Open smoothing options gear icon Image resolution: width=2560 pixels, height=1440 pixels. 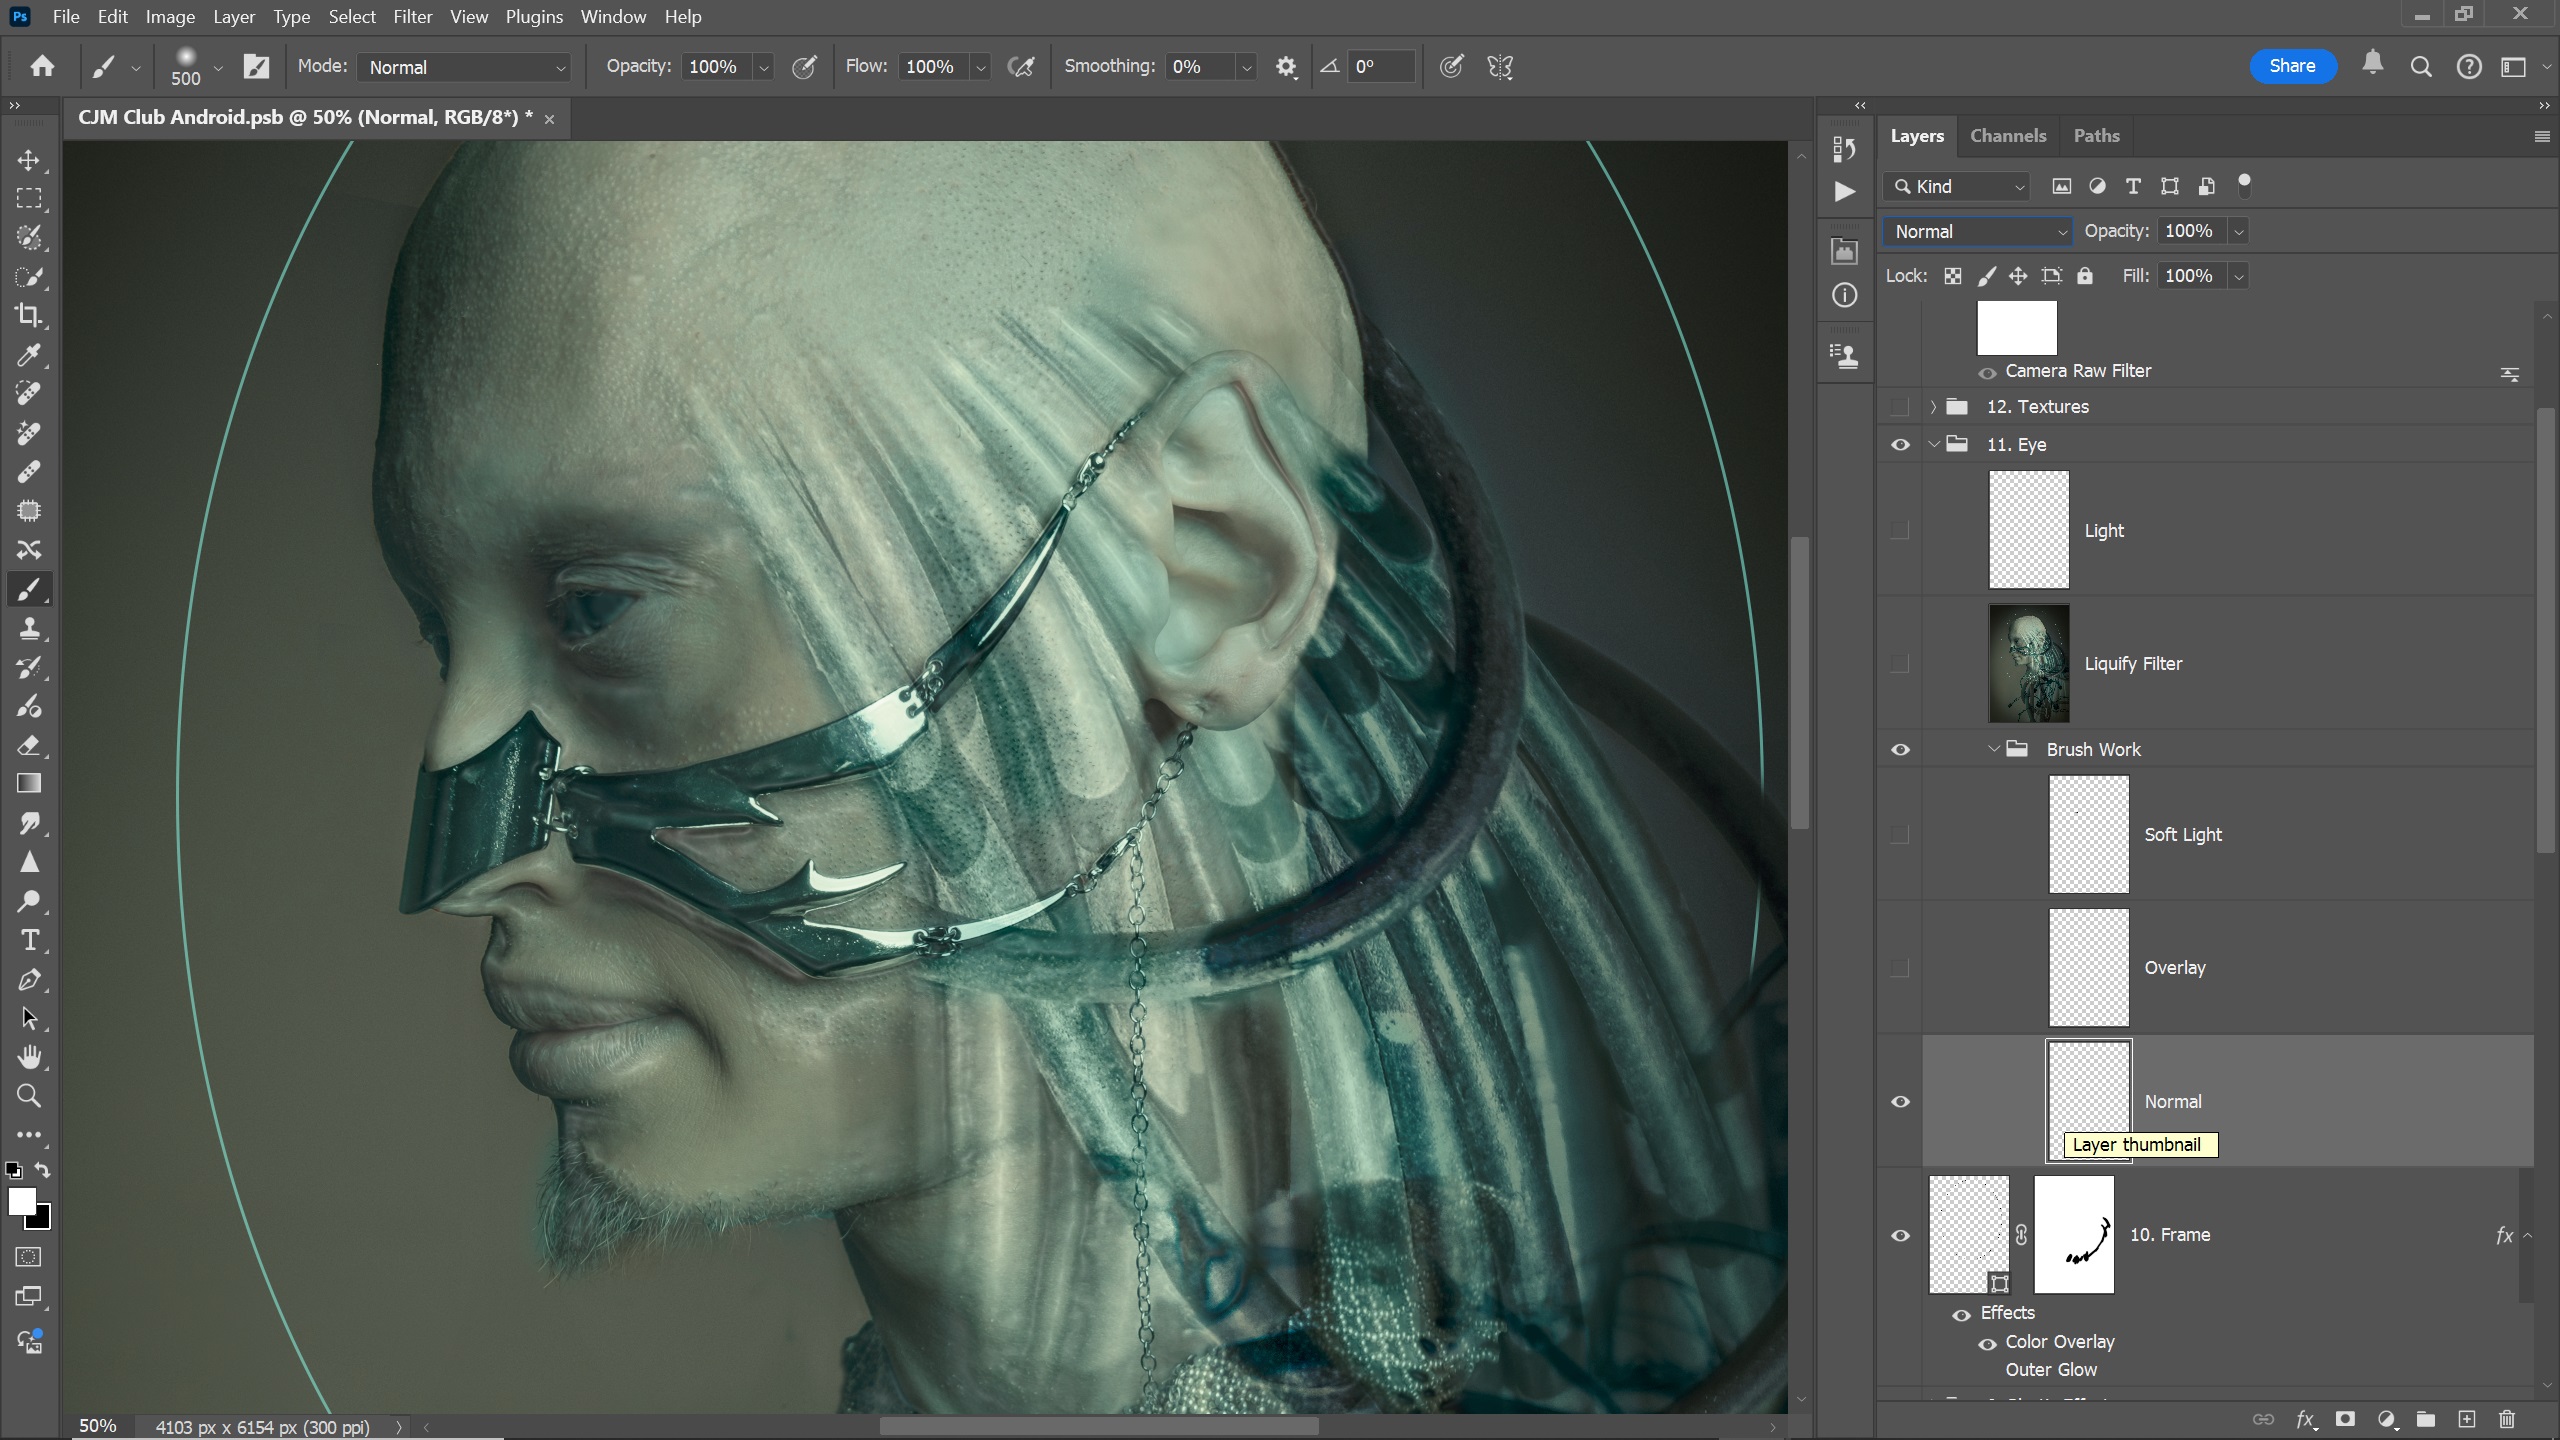(1286, 67)
